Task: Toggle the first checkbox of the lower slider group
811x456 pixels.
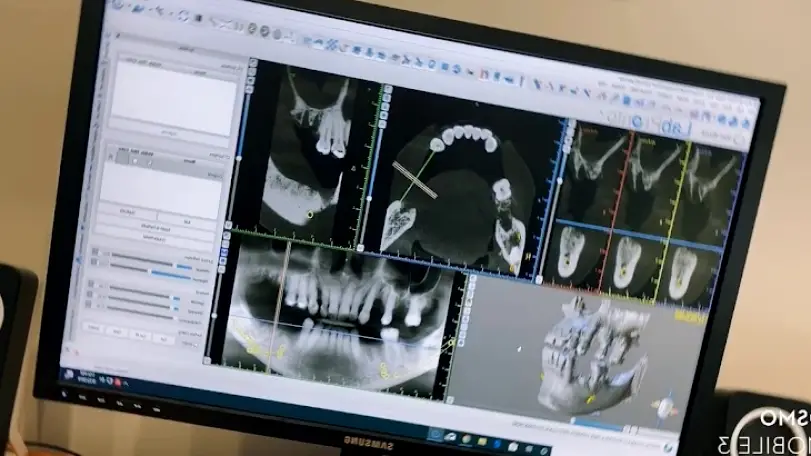Action: click(91, 284)
